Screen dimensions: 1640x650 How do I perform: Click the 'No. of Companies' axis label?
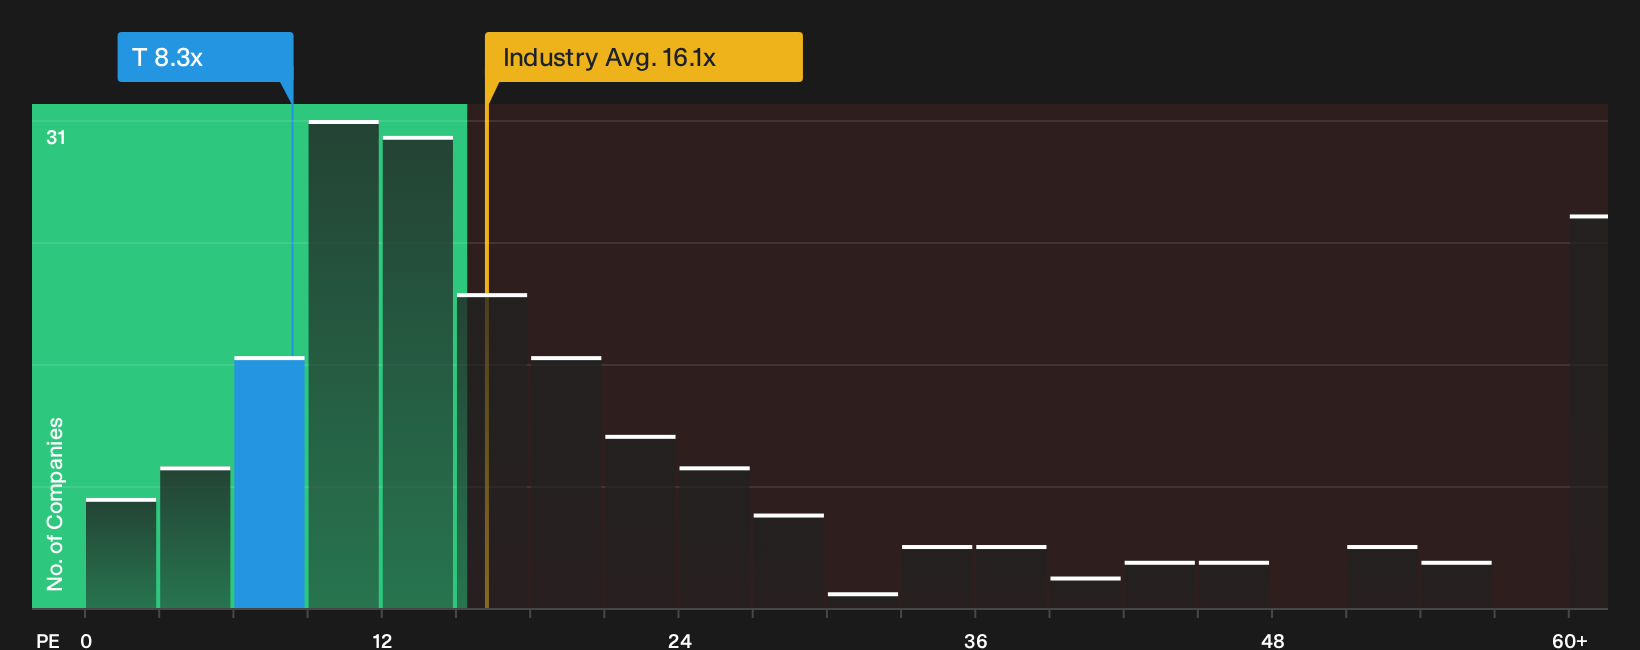point(55,503)
